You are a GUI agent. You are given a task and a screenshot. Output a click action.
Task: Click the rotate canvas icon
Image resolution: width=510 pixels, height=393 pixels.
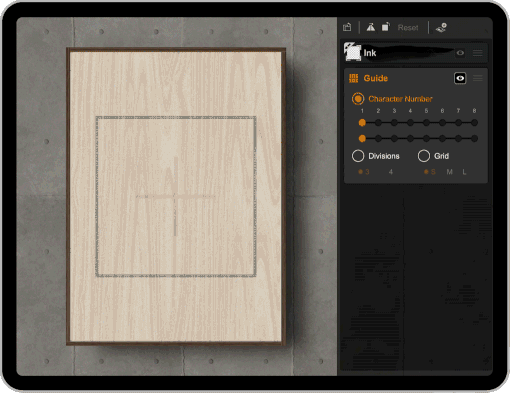coord(386,27)
